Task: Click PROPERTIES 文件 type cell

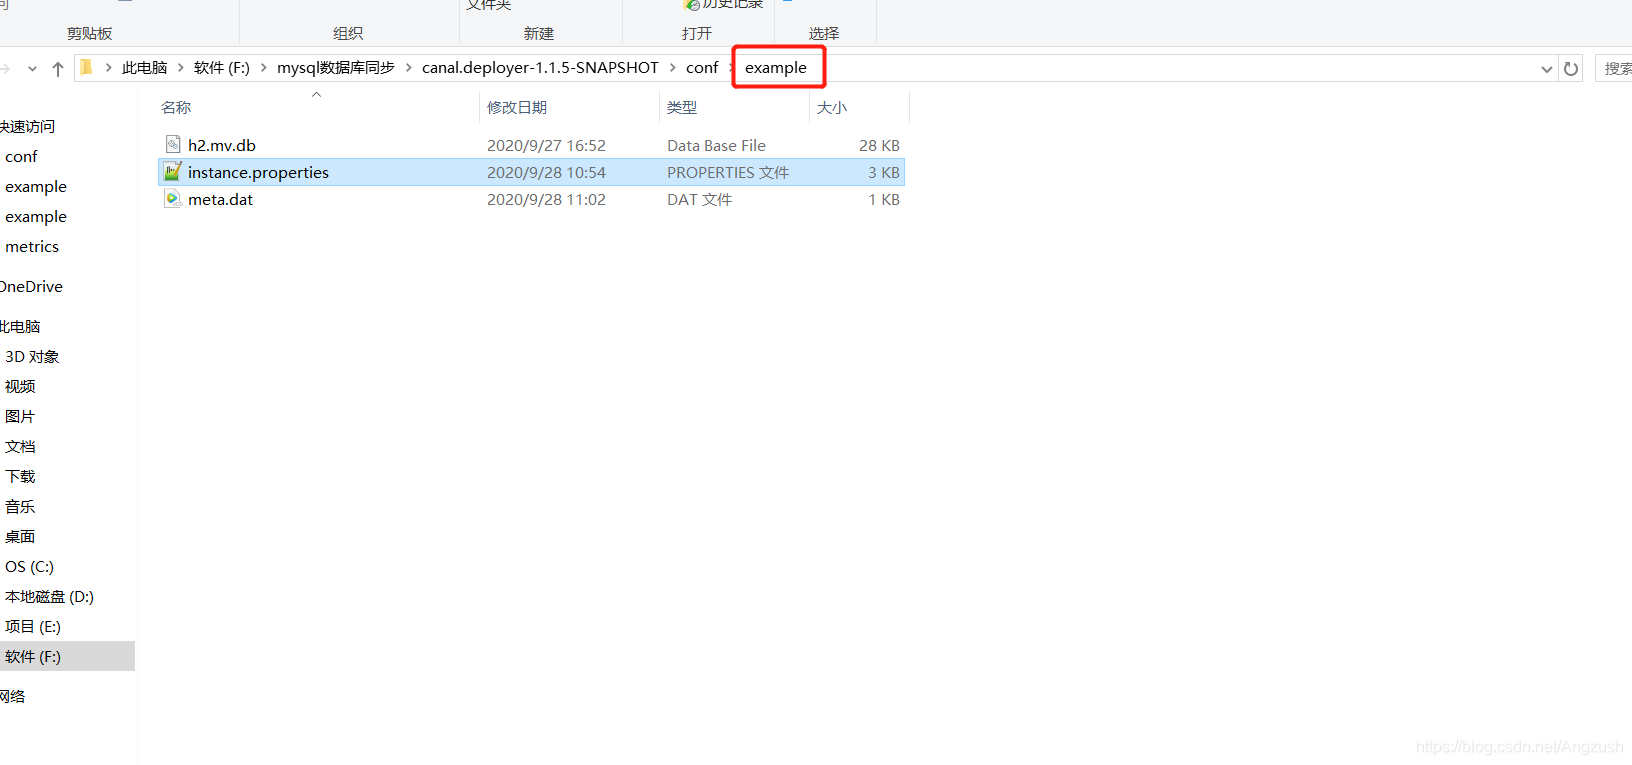Action: click(x=728, y=172)
